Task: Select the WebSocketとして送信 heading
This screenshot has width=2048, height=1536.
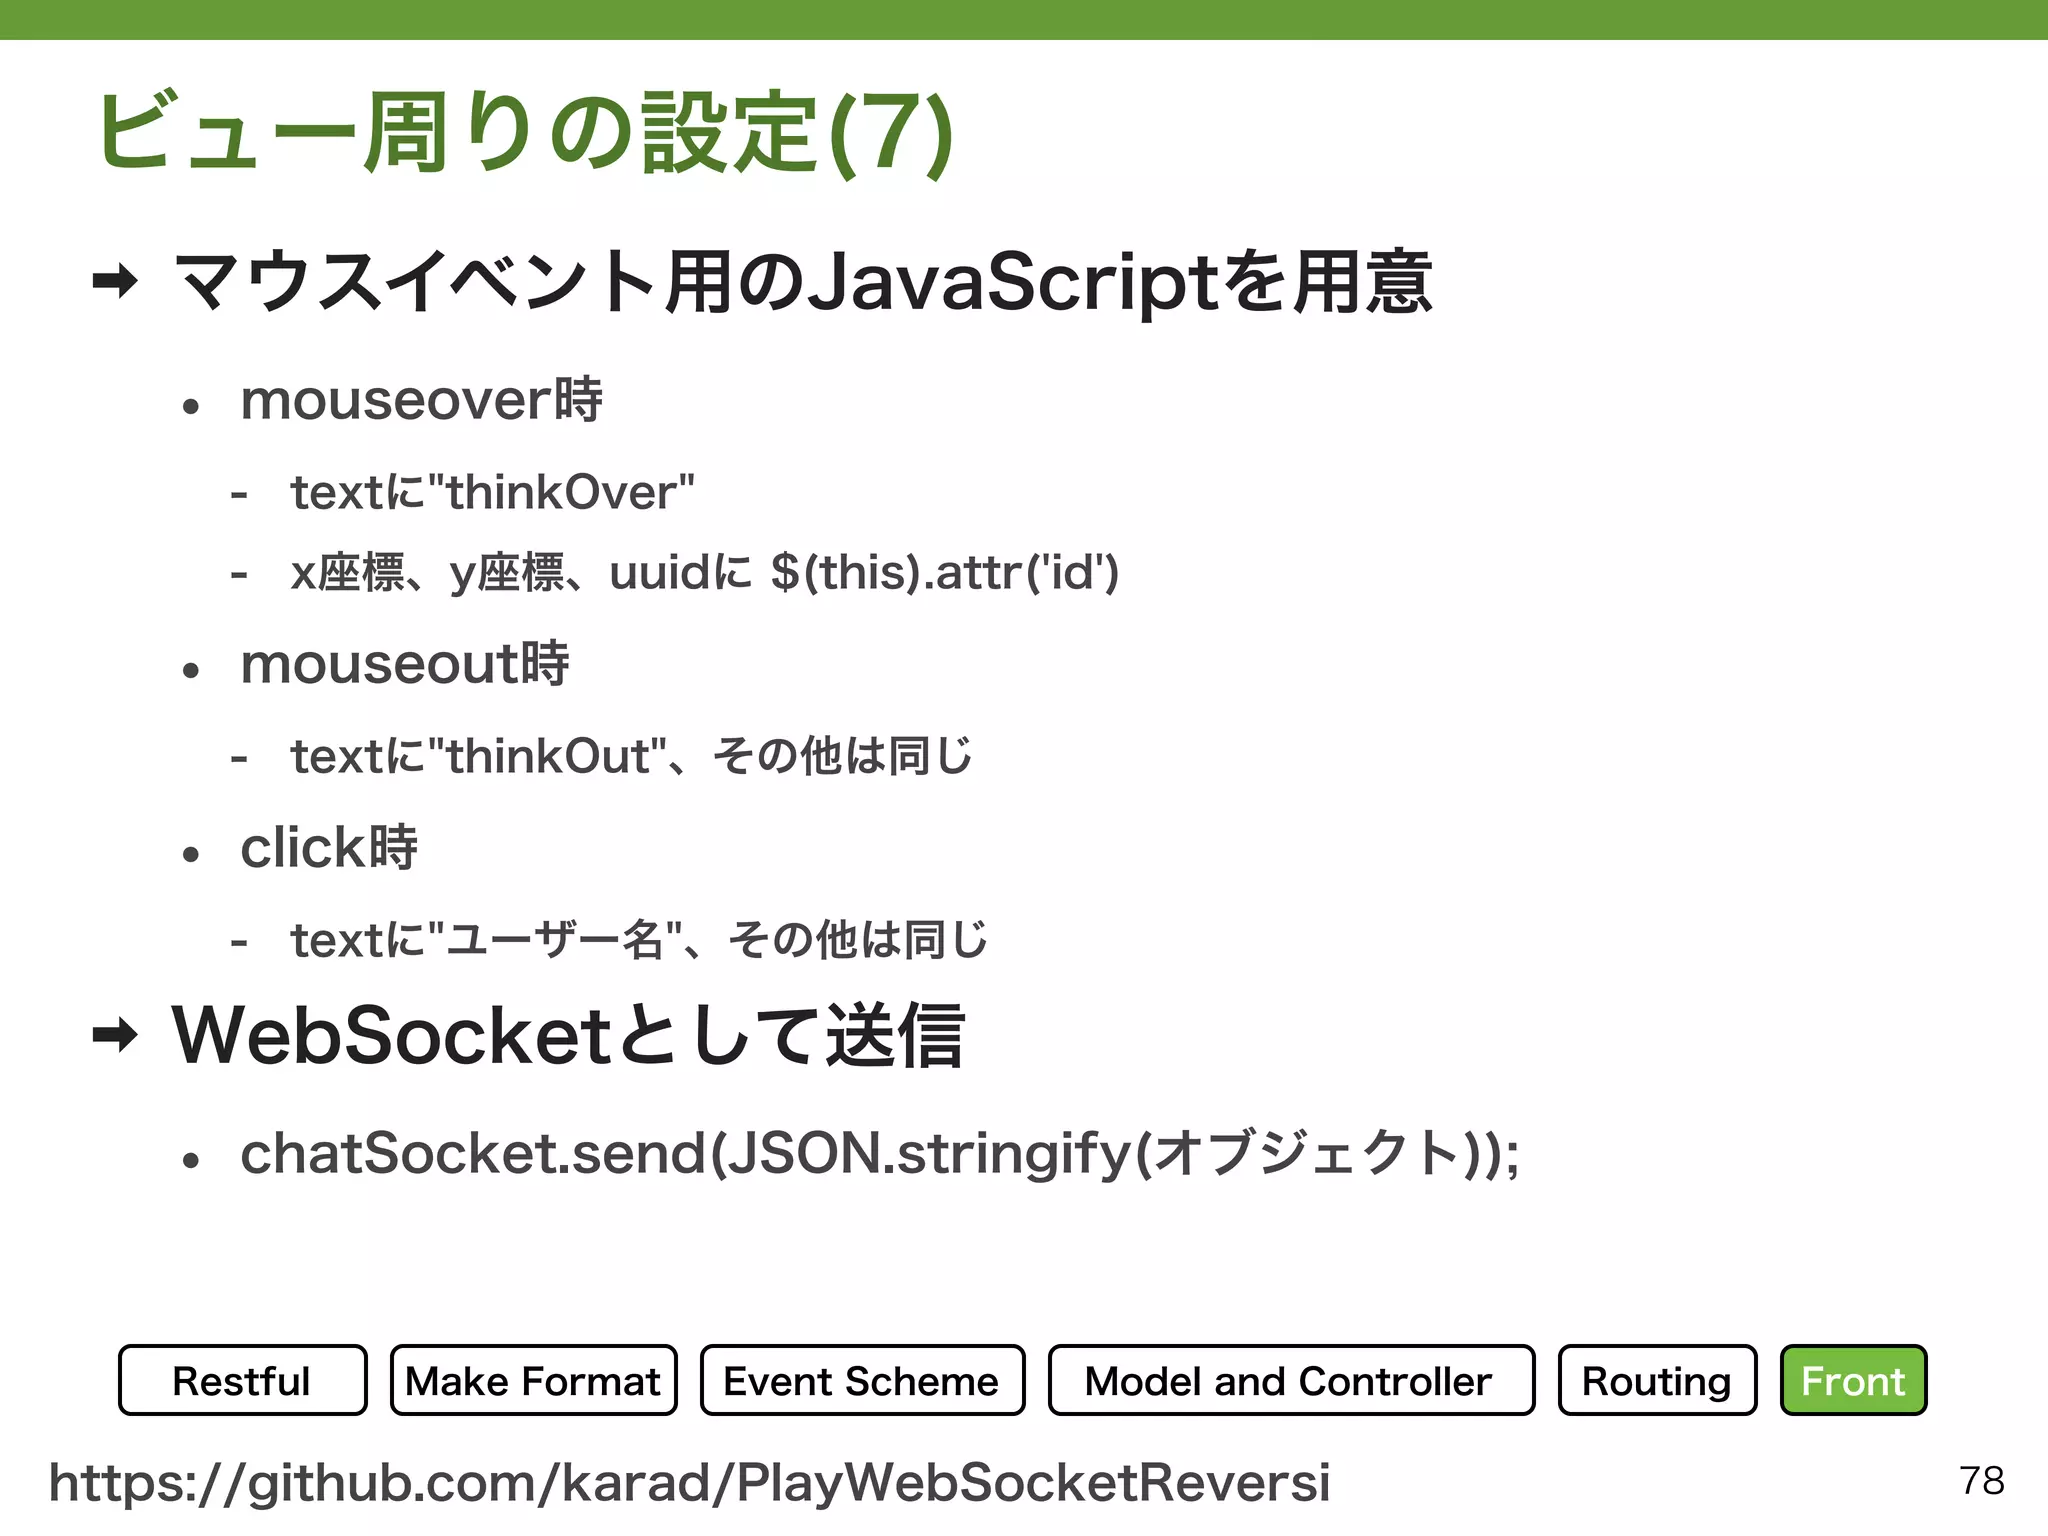Action: pos(568,1036)
